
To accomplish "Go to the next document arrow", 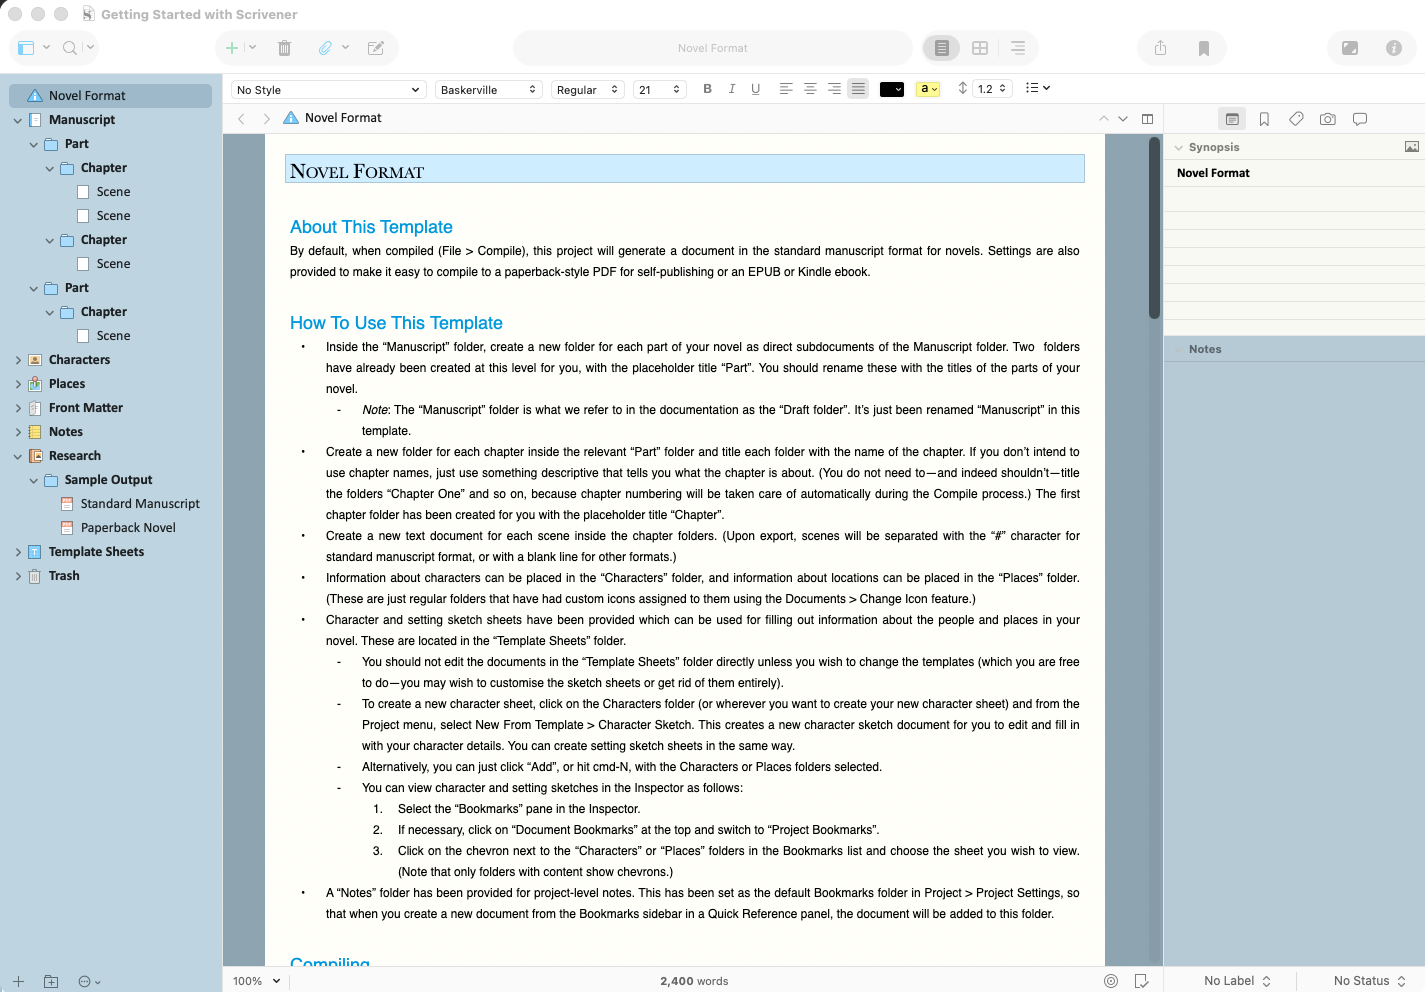I will coord(1123,118).
